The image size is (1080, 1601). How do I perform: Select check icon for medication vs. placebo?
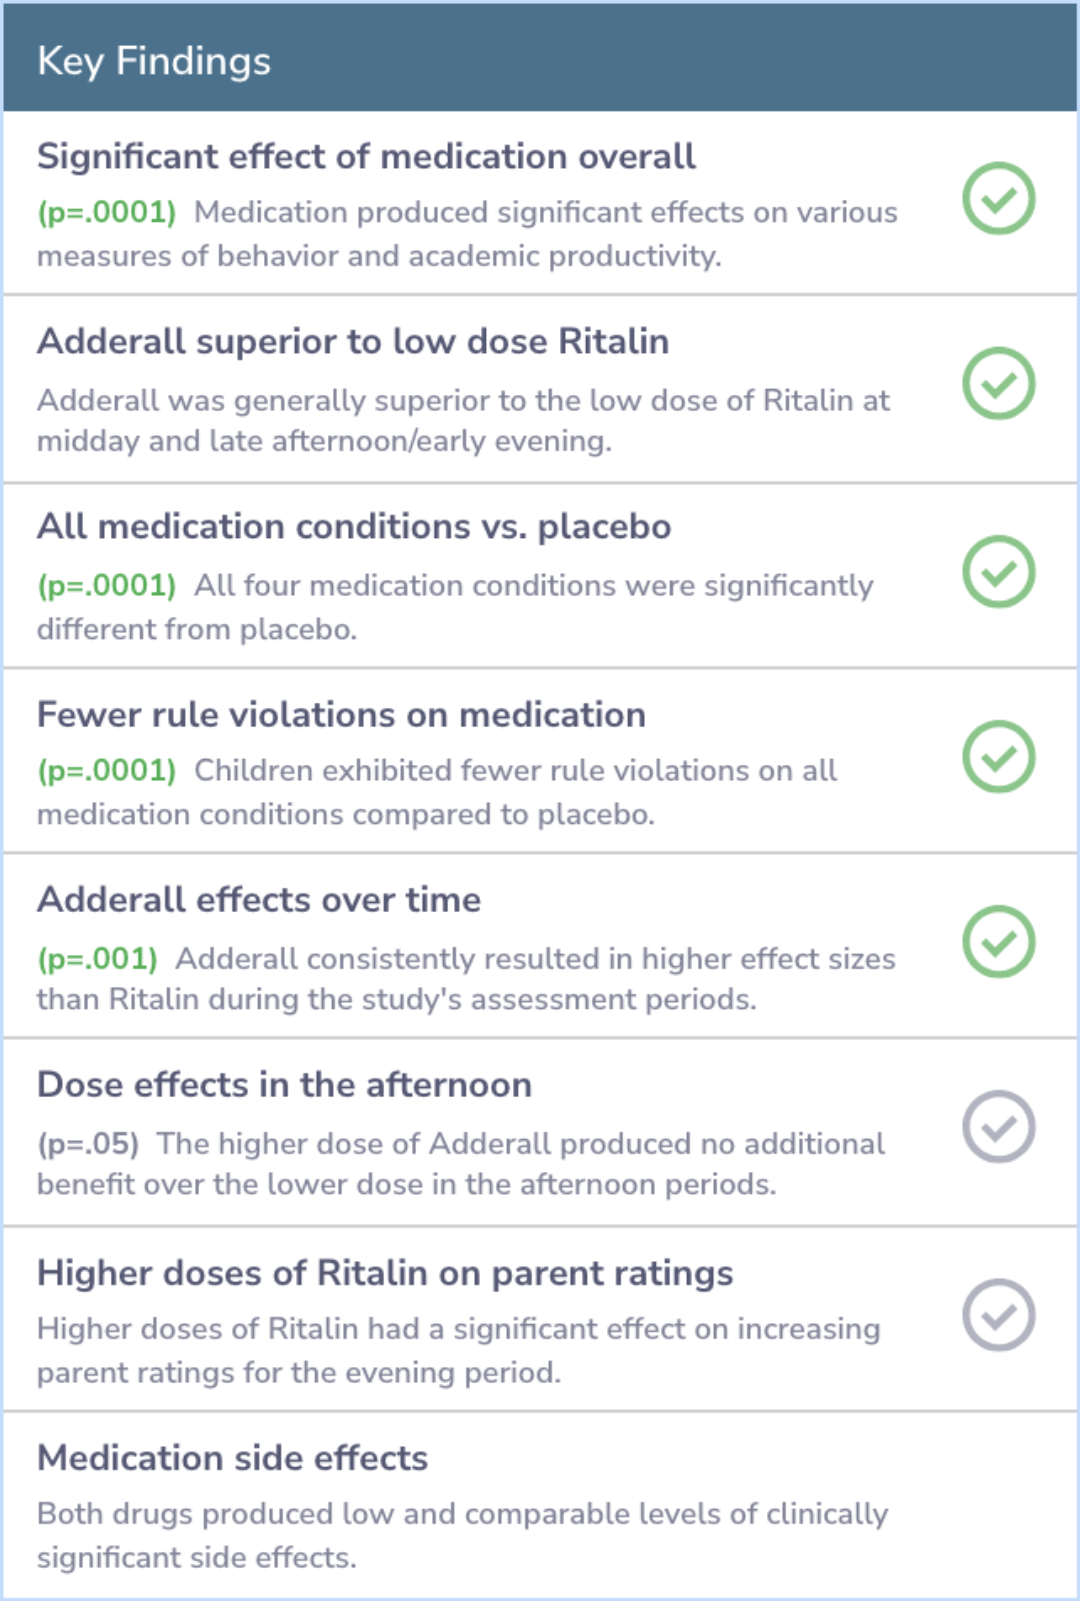(998, 572)
